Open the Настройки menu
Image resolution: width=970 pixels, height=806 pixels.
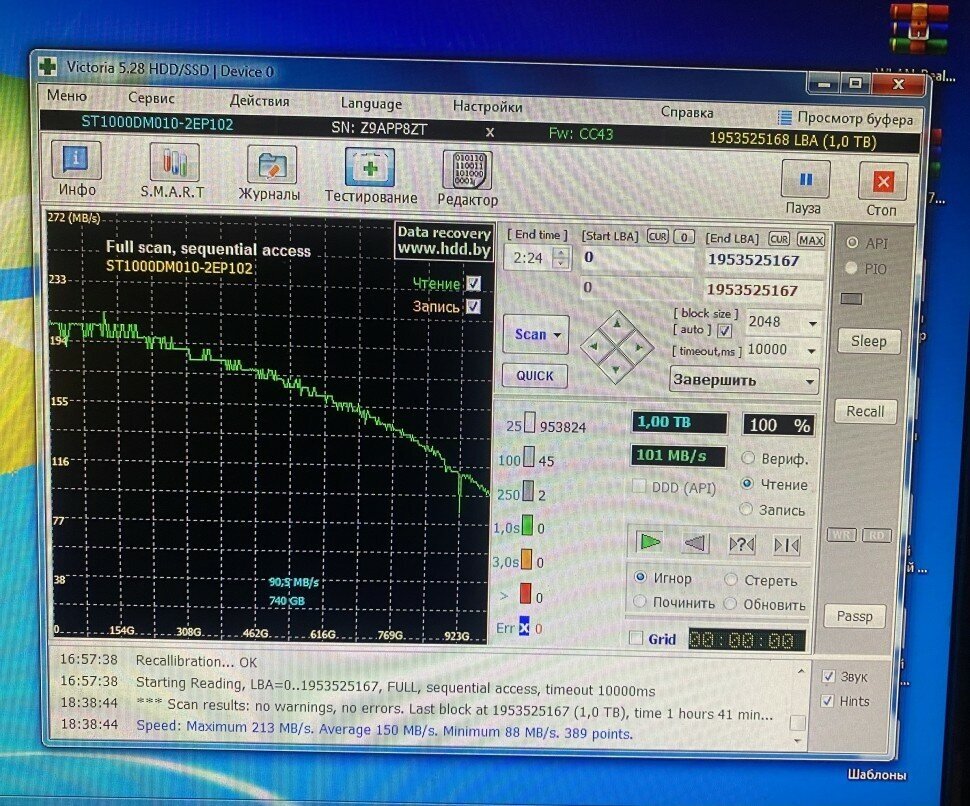pos(487,106)
